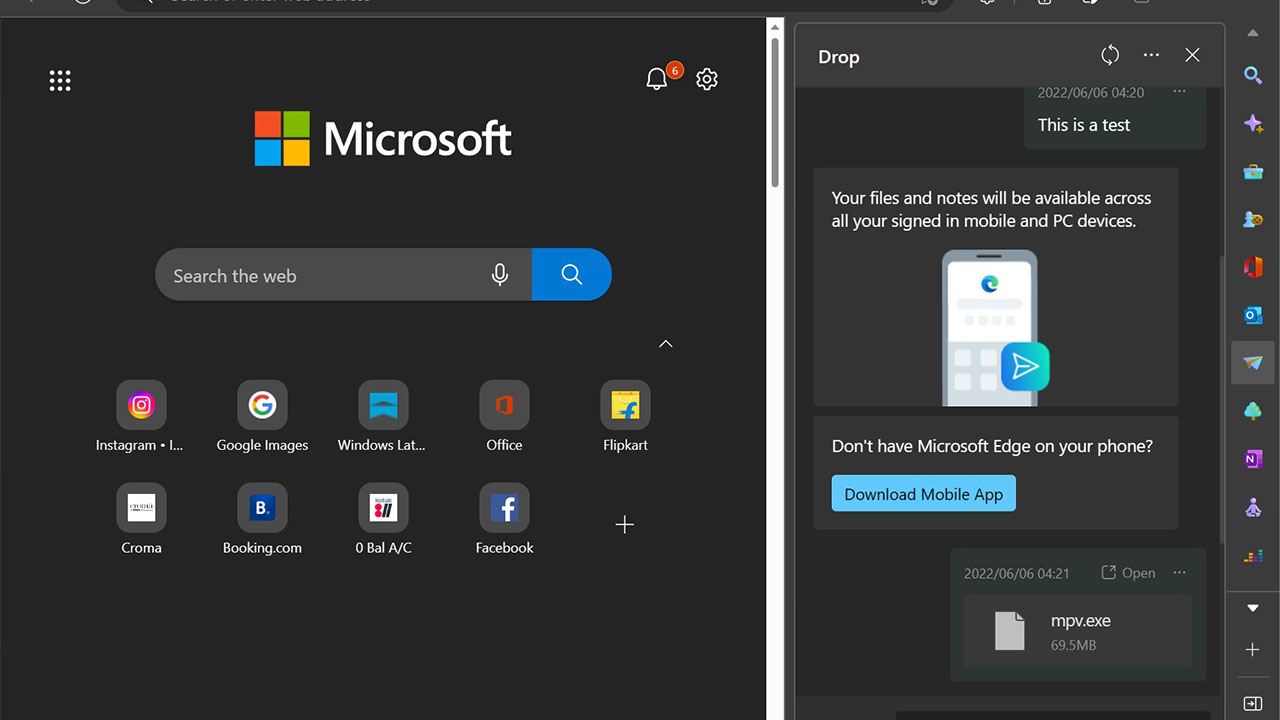Viewport: 1280px width, 720px height.
Task: Start voice search with the microphone
Action: pyautogui.click(x=500, y=275)
